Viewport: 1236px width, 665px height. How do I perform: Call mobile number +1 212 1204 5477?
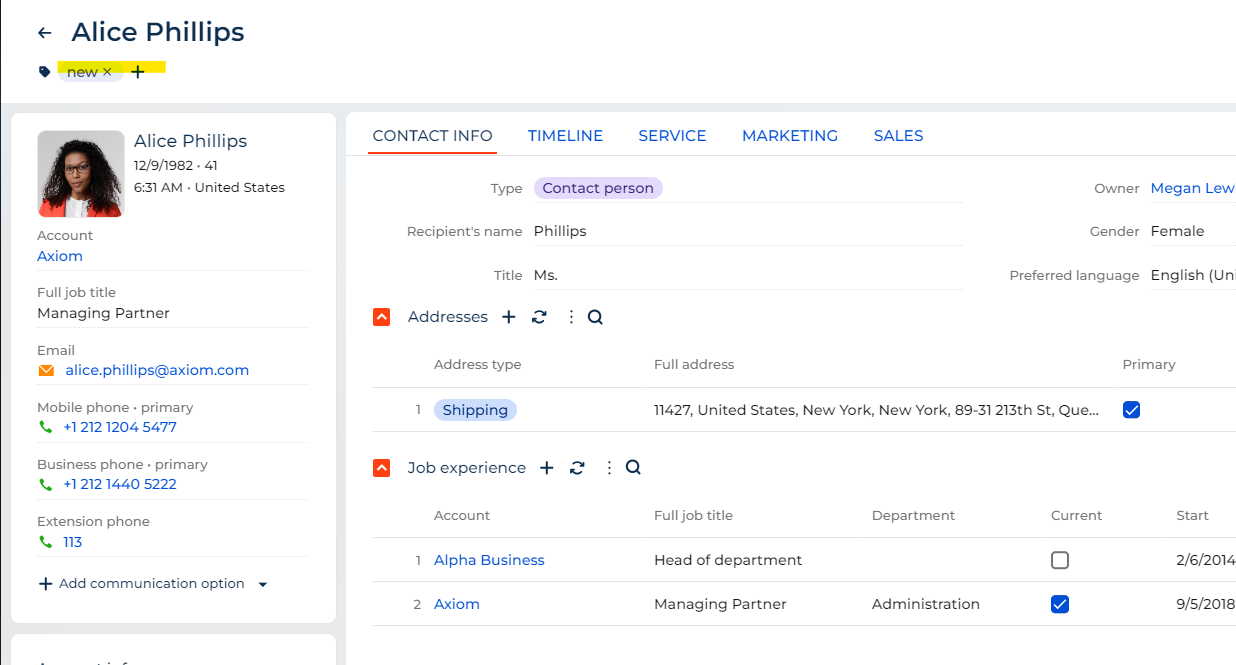pos(120,427)
